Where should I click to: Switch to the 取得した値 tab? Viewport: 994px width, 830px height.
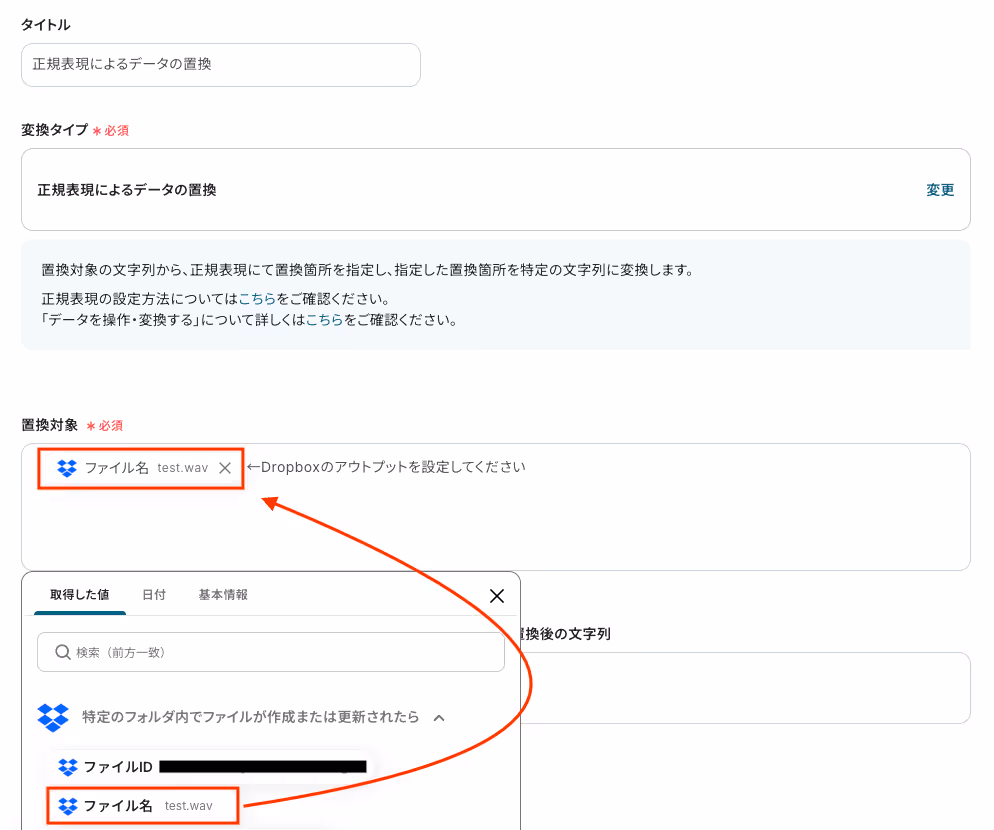(x=80, y=595)
